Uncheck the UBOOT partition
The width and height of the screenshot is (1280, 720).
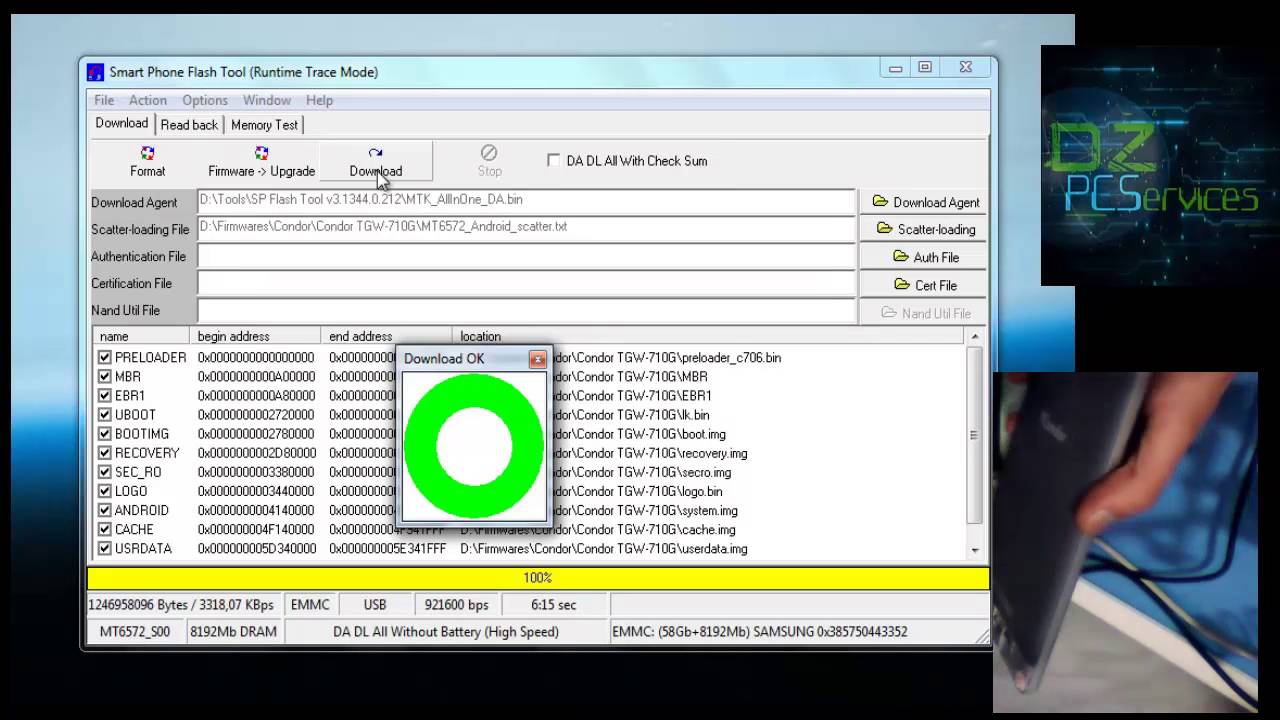(x=105, y=414)
